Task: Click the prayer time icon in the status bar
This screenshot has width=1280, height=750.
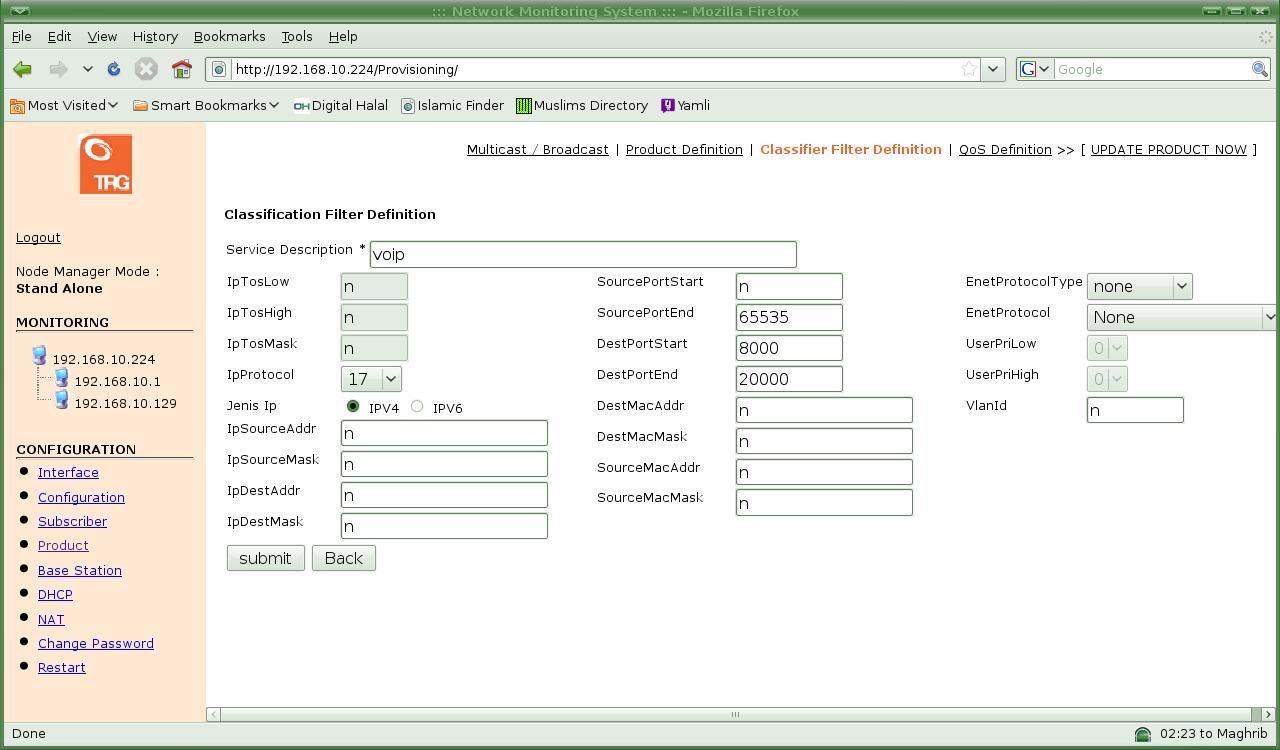Action: (x=1142, y=734)
